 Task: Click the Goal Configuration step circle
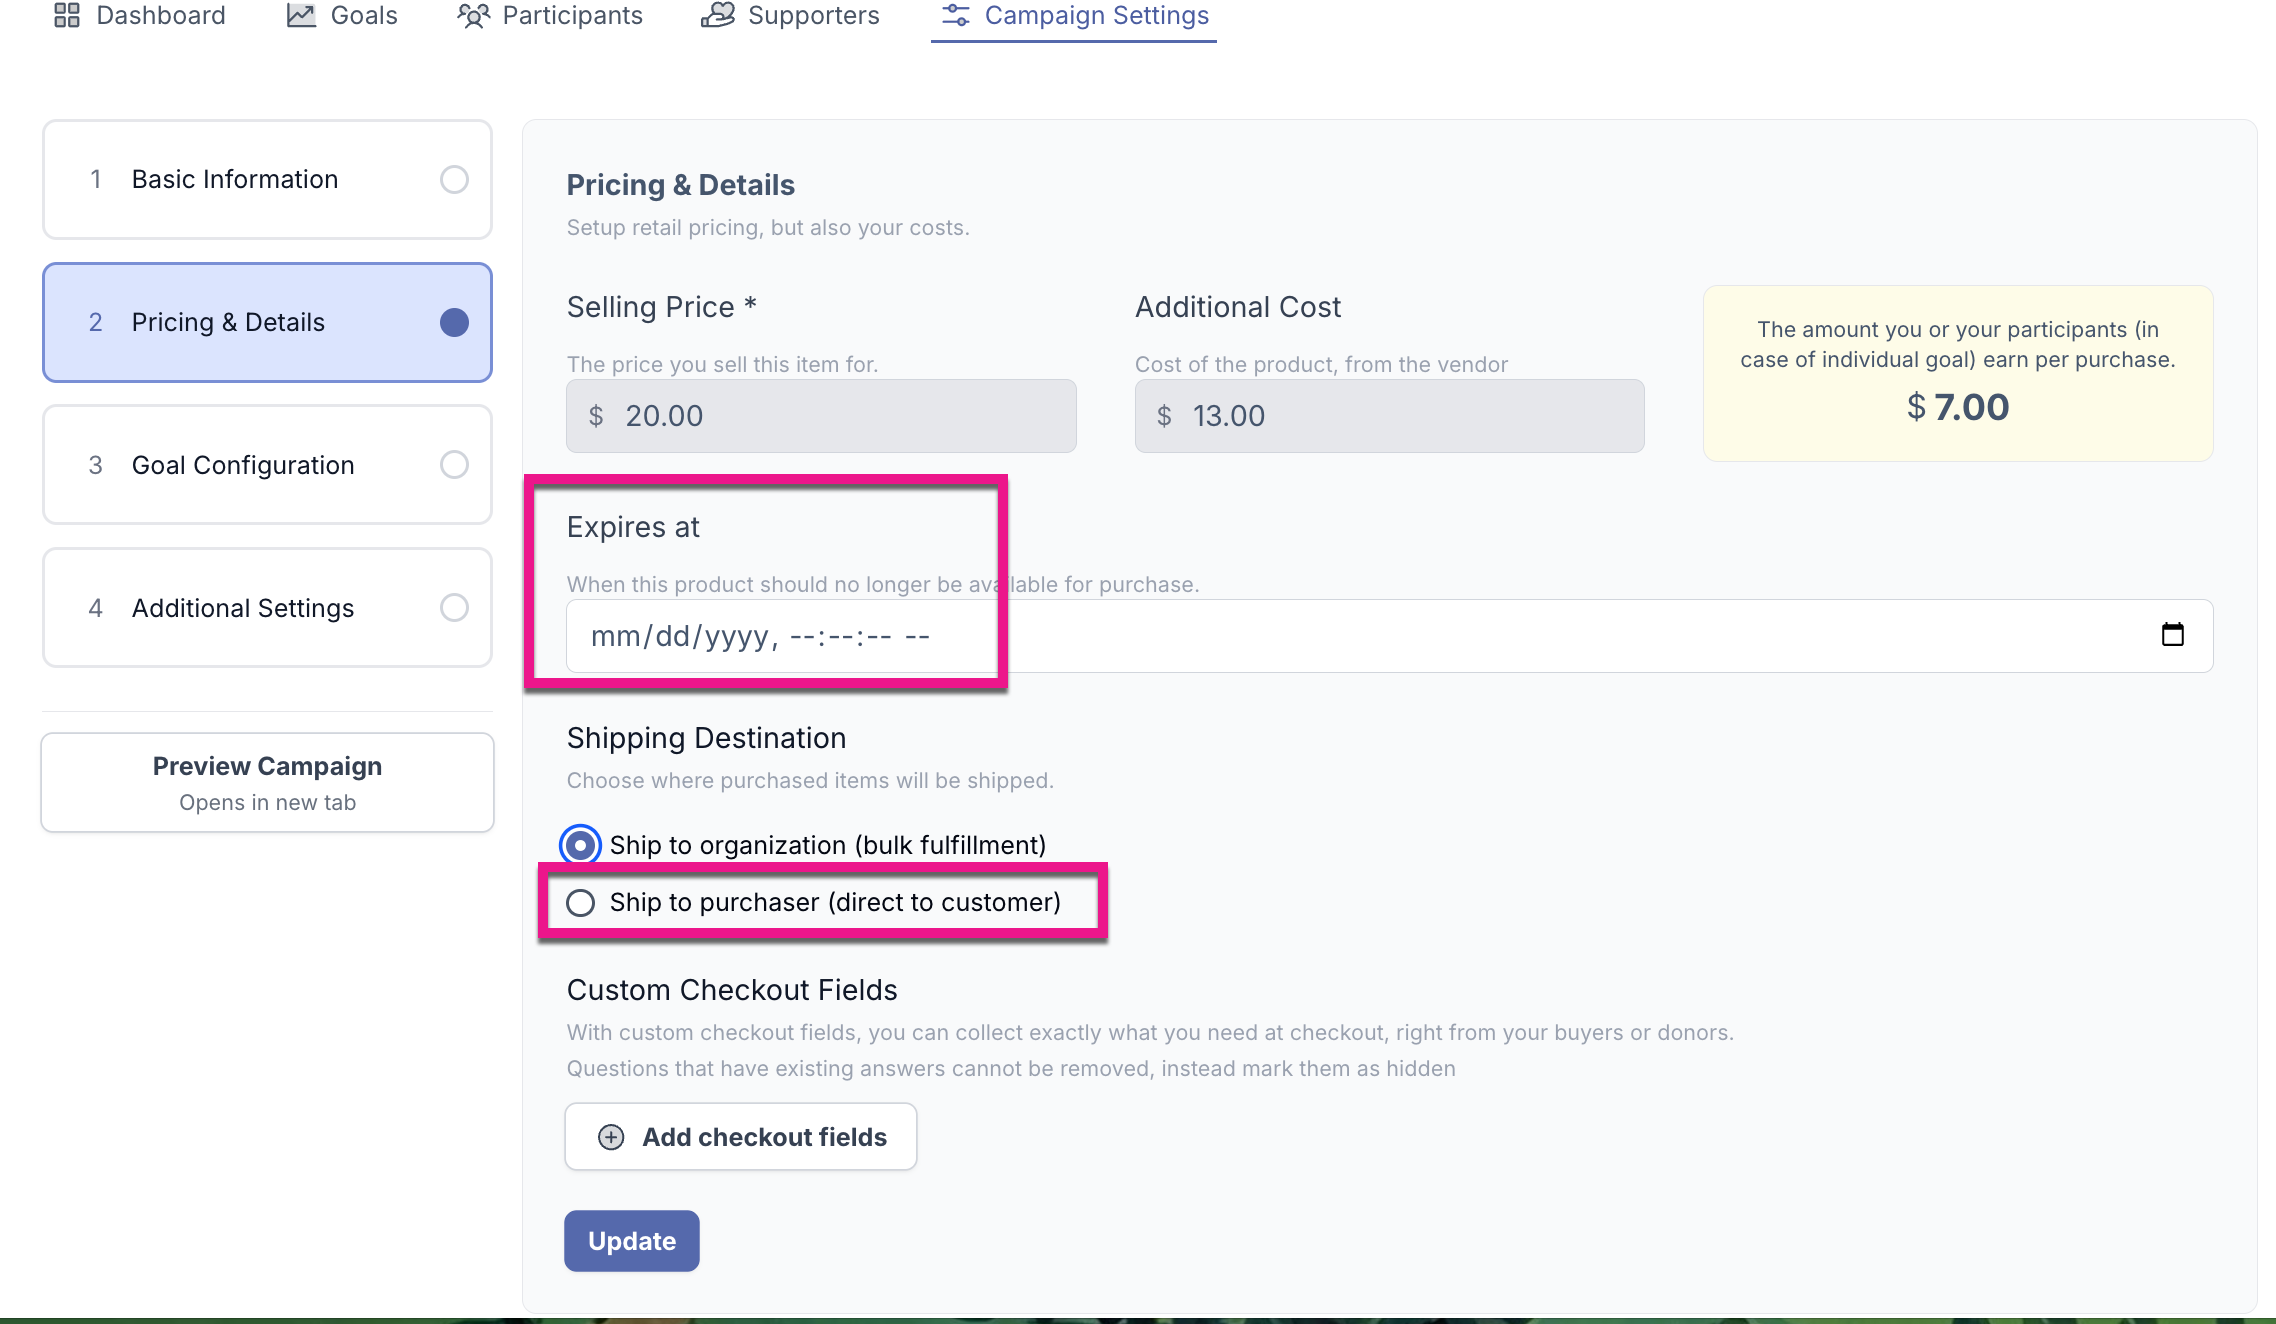pos(454,465)
